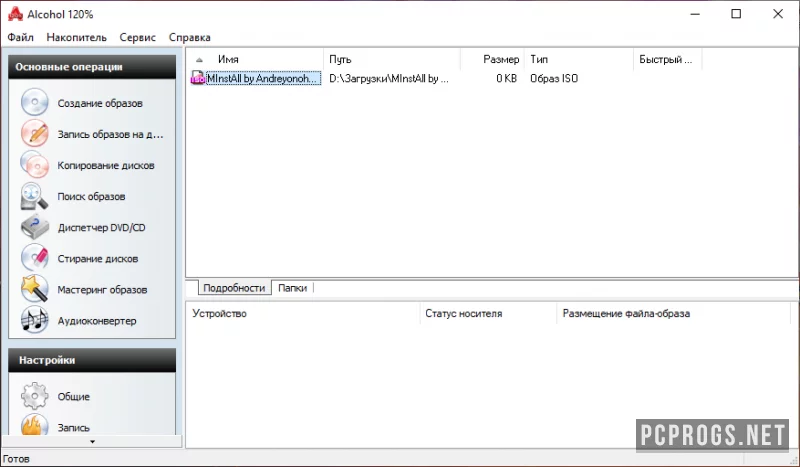
Task: Open Общие settings
Action: [x=73, y=397]
